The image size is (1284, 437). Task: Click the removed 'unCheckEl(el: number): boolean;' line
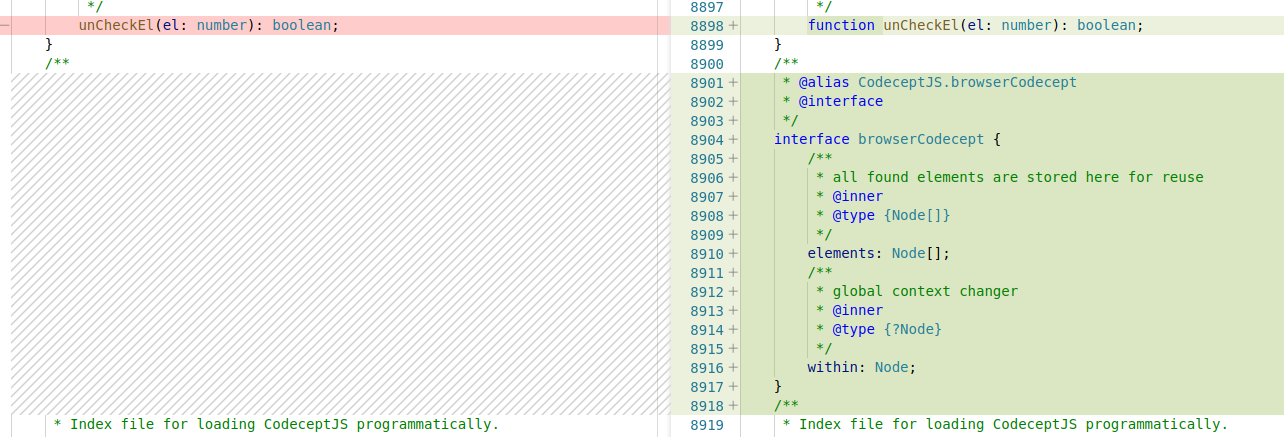pos(209,25)
